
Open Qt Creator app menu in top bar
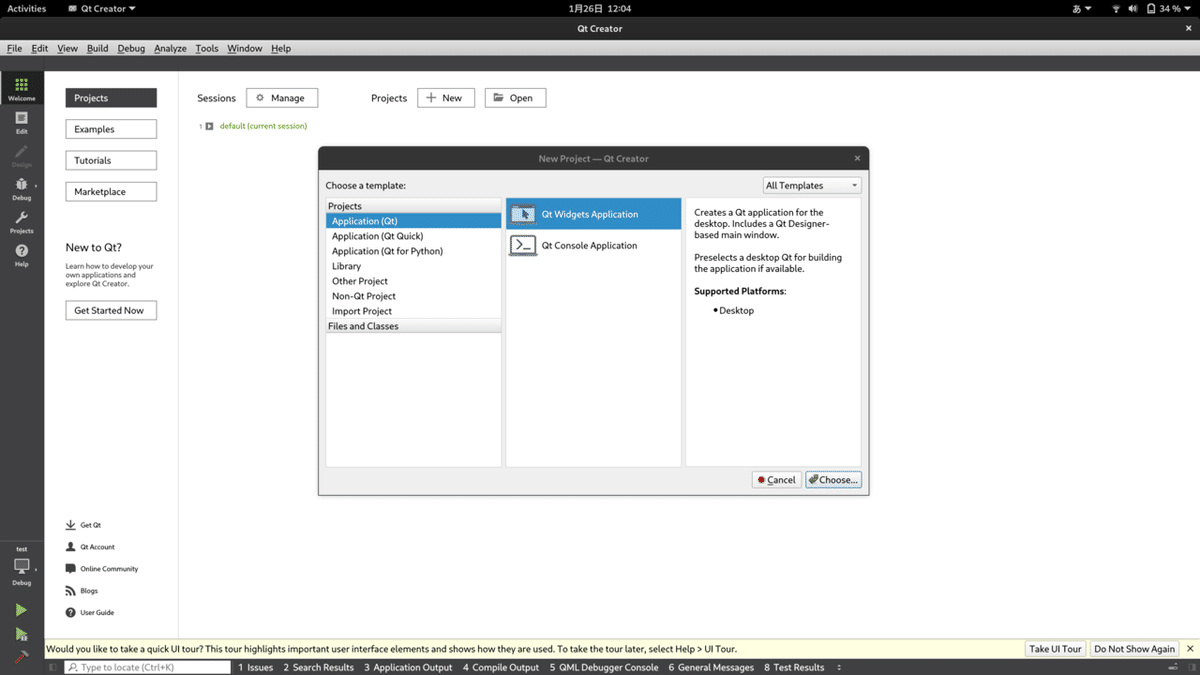coord(103,8)
